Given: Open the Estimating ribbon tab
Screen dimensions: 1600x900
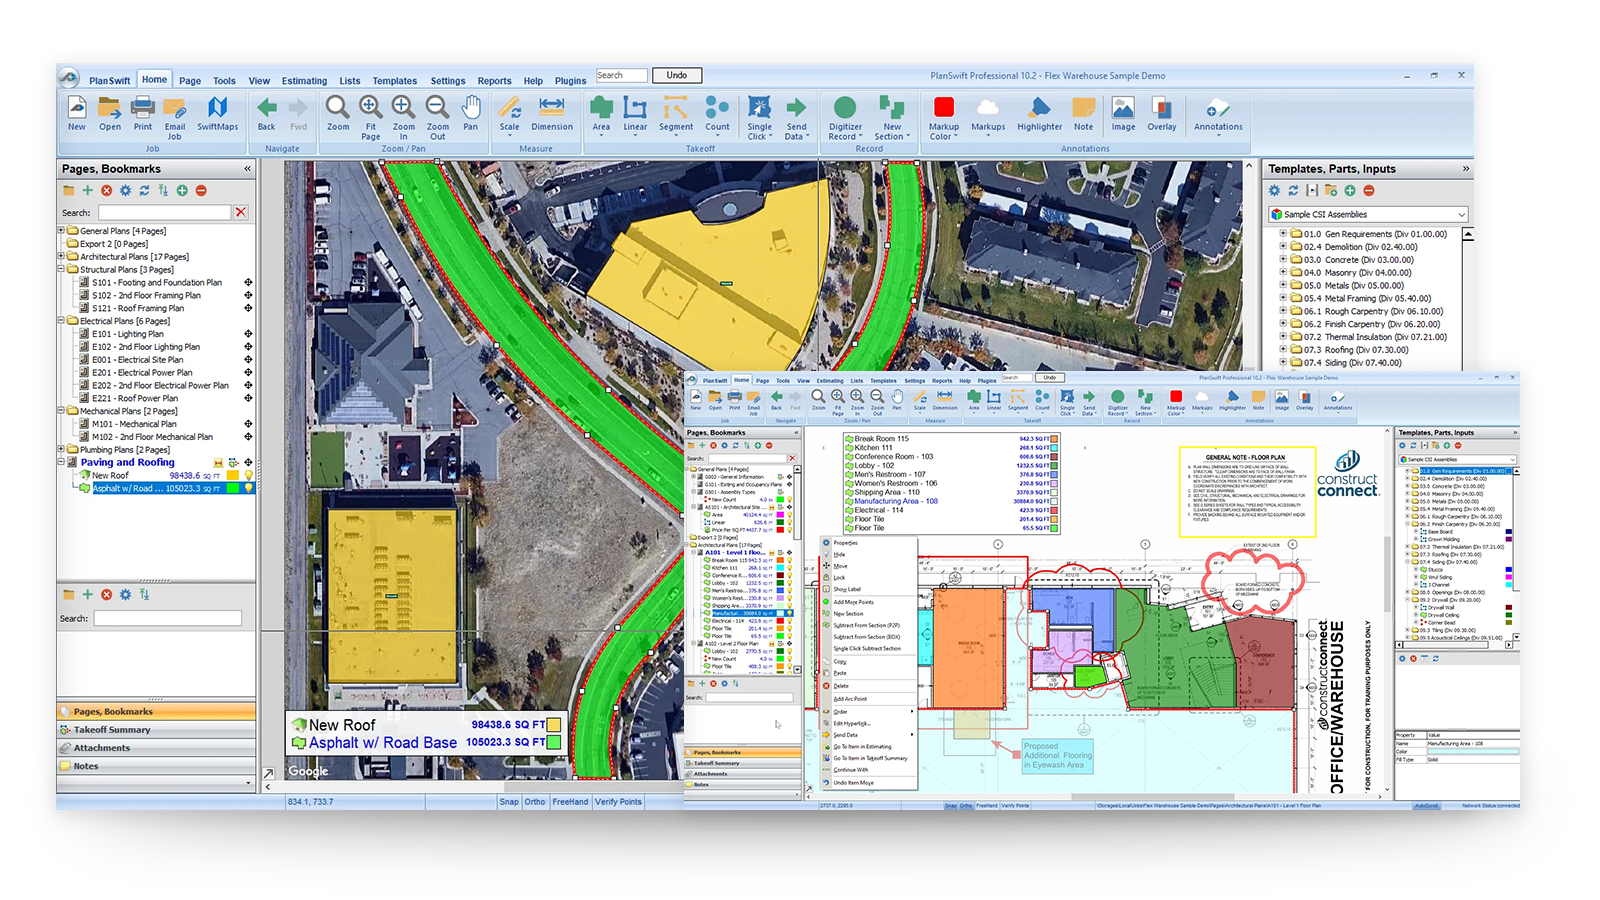Looking at the screenshot, I should coord(304,81).
